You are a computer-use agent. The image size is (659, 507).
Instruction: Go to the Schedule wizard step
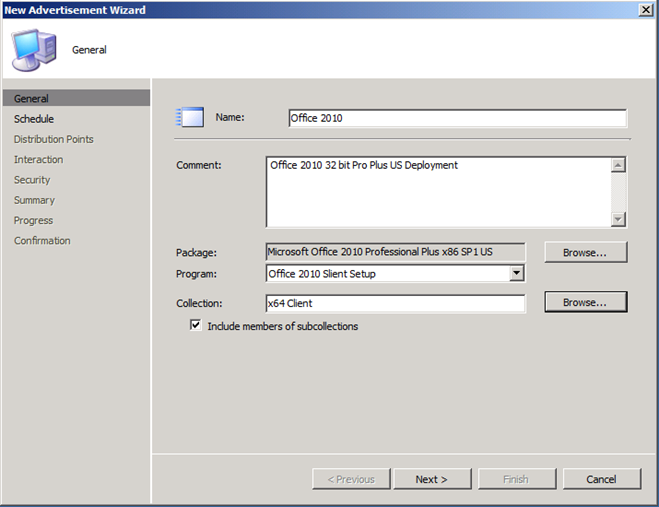34,119
